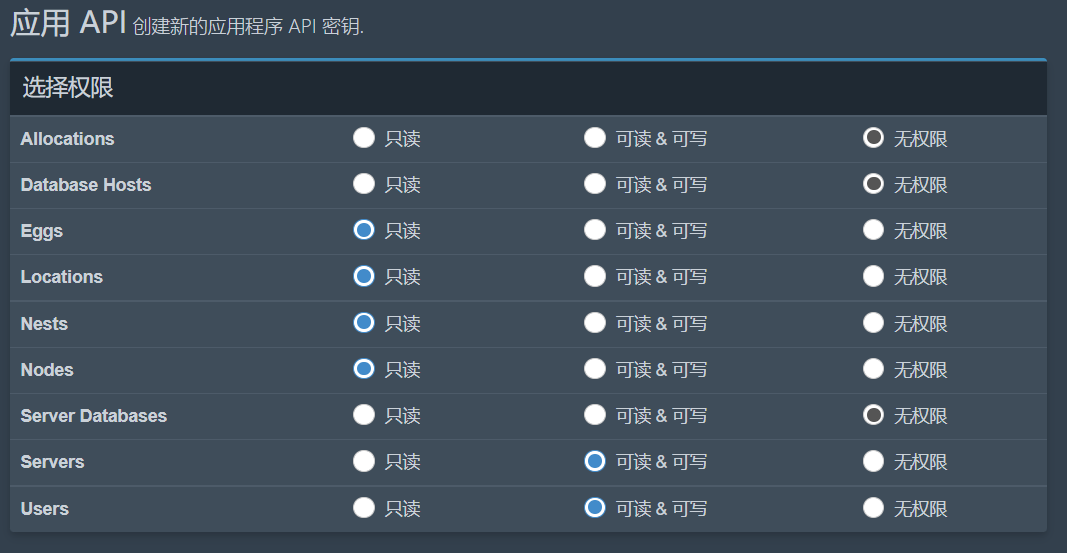This screenshot has height=553, width=1067.
Task: Set Users permission to 无权限
Action: 873,508
